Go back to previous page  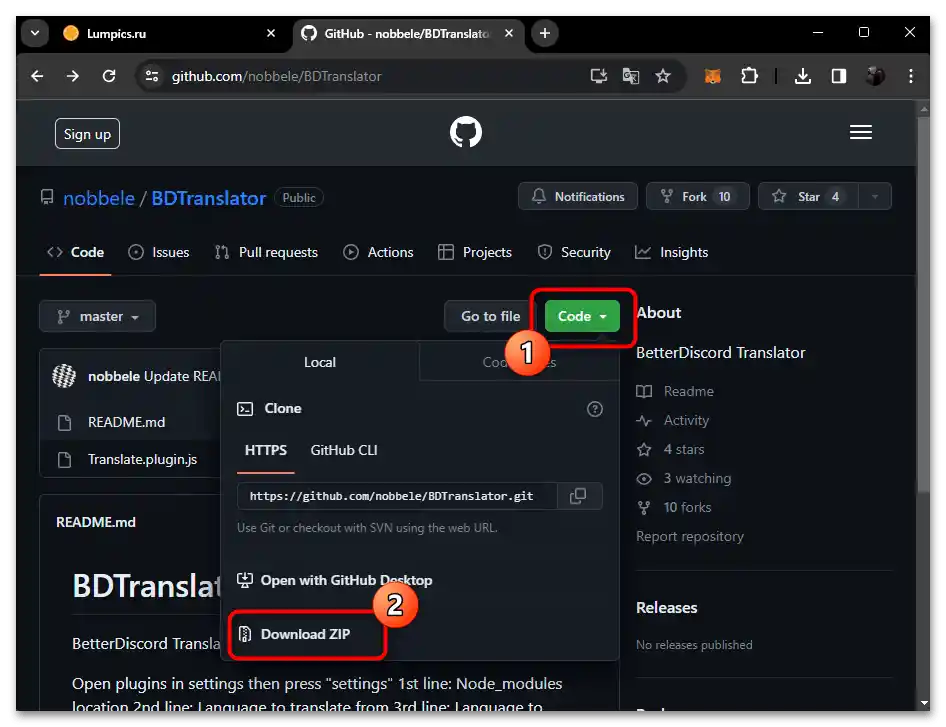[x=37, y=76]
